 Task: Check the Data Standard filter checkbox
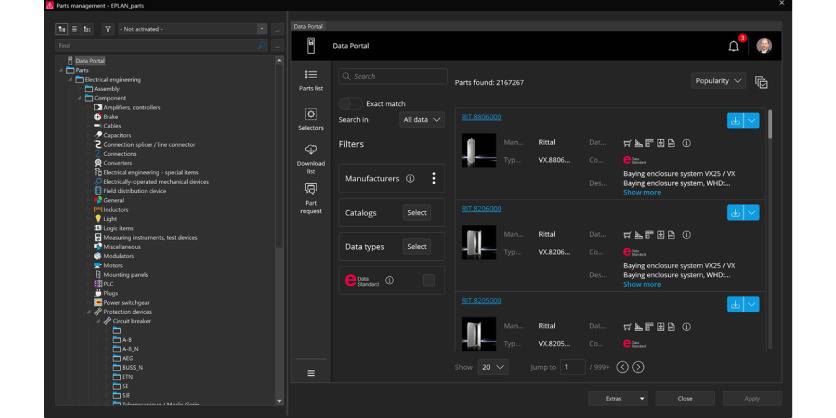(429, 280)
